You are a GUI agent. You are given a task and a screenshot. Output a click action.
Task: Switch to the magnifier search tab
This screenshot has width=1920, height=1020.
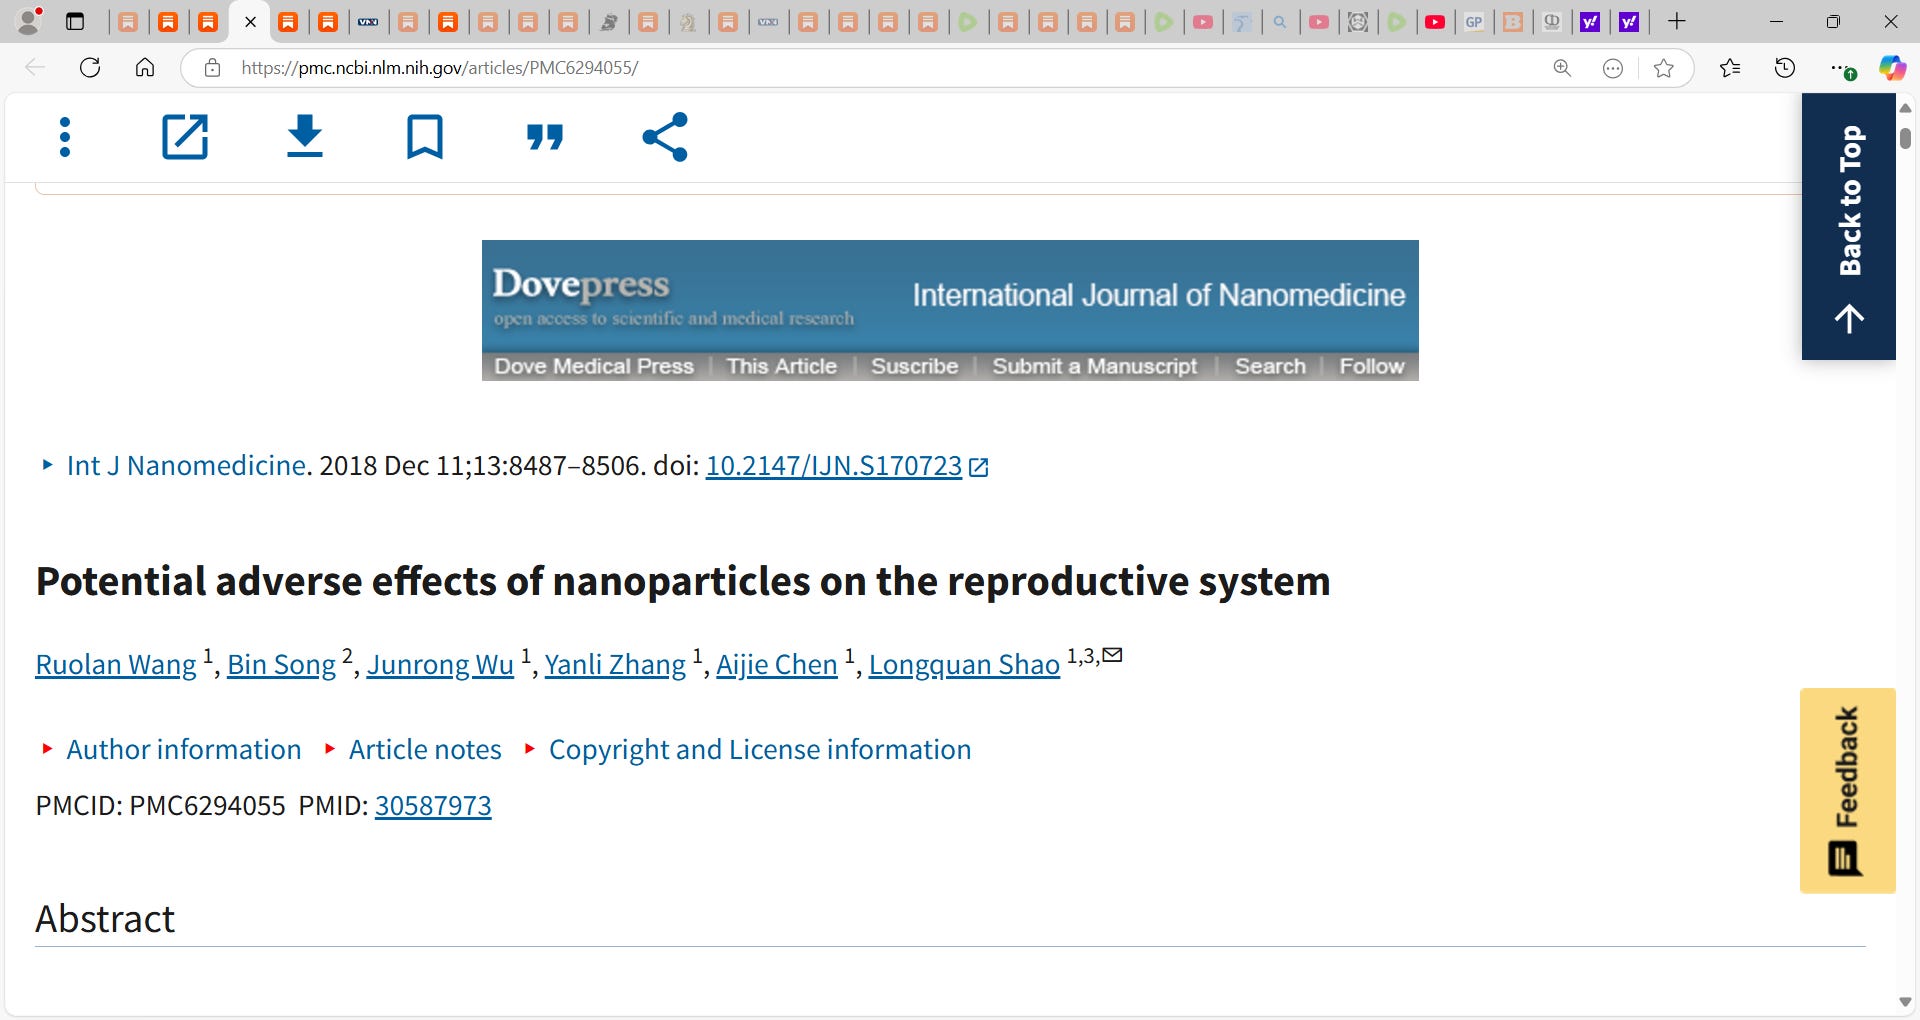click(x=1280, y=22)
